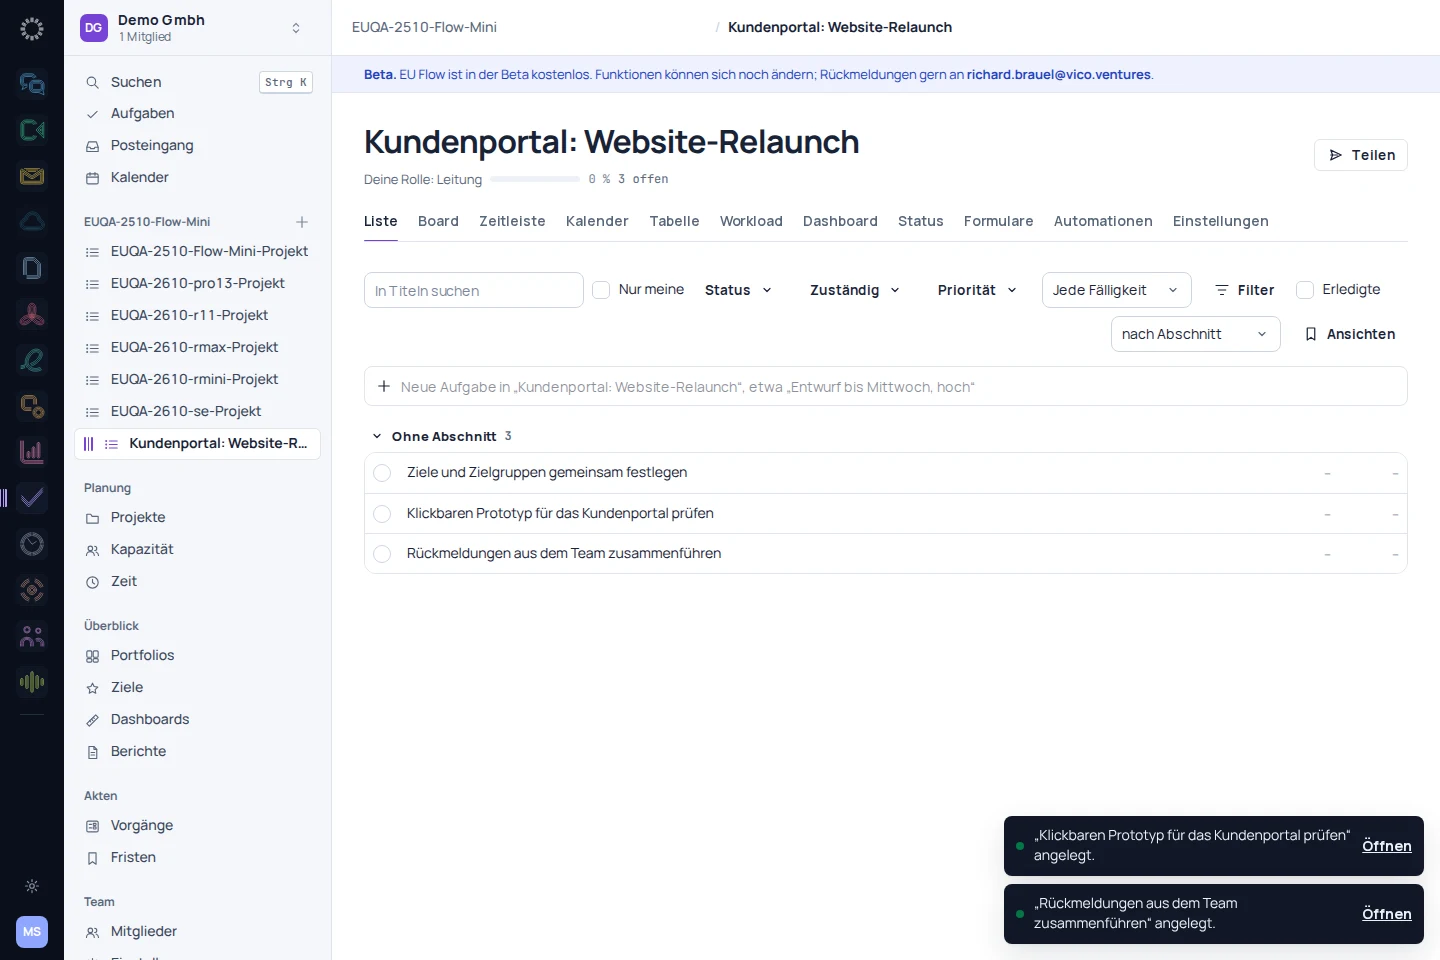1440x960 pixels.
Task: Open the bar chart analytics icon
Action: pos(32,452)
